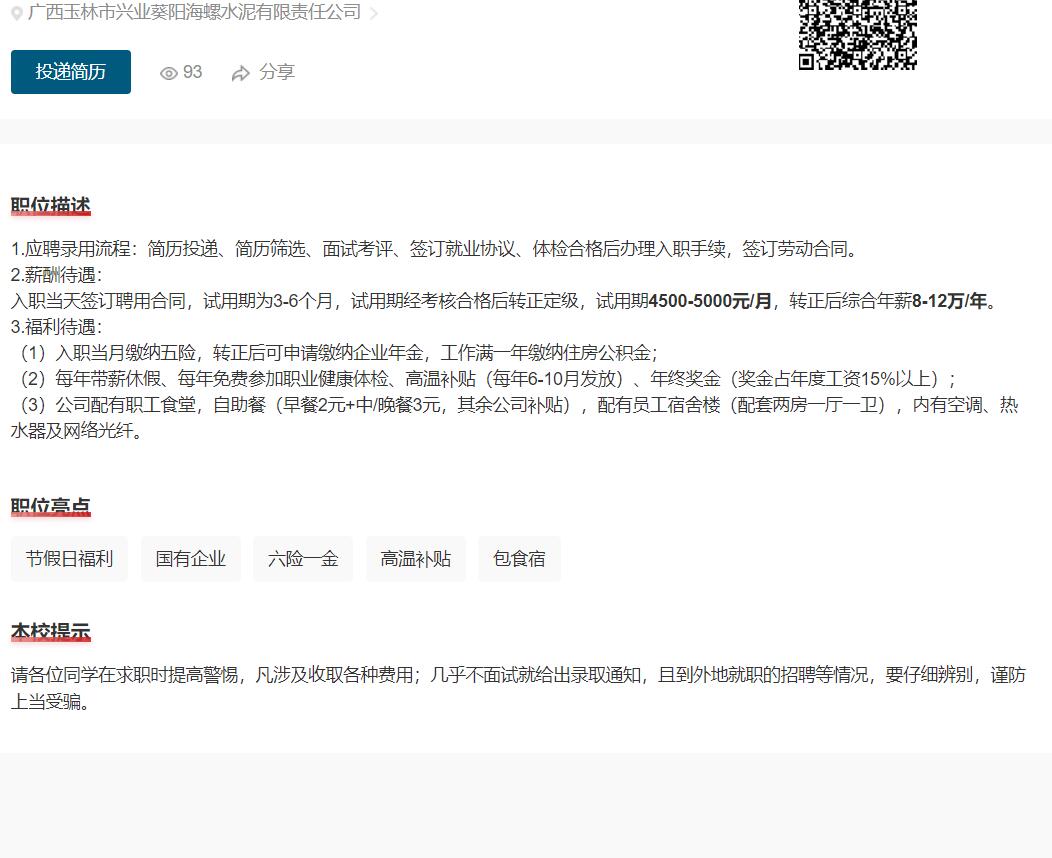This screenshot has width=1052, height=858.
Task: Click the view count number 93
Action: click(193, 72)
